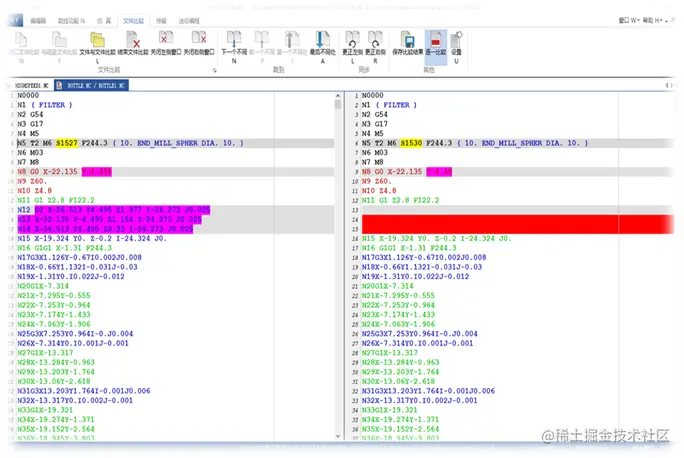Open the last ribbon tab after 传输
This screenshot has height=458, width=684.
click(189, 21)
